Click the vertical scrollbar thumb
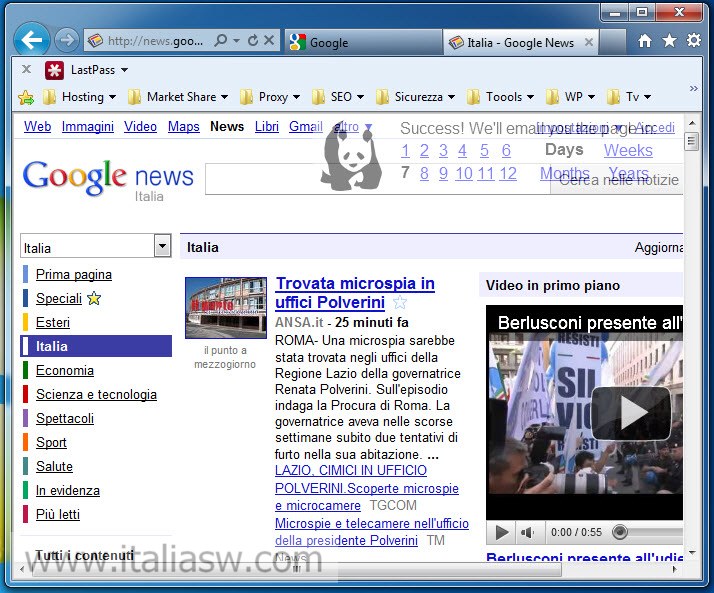 point(691,142)
